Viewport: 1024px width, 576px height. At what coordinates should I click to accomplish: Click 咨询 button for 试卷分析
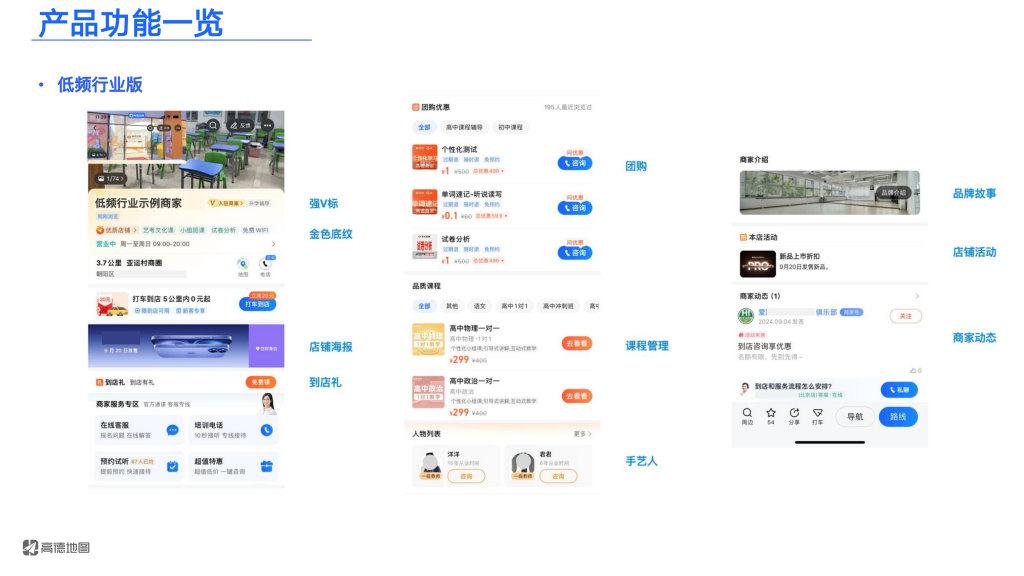click(575, 253)
